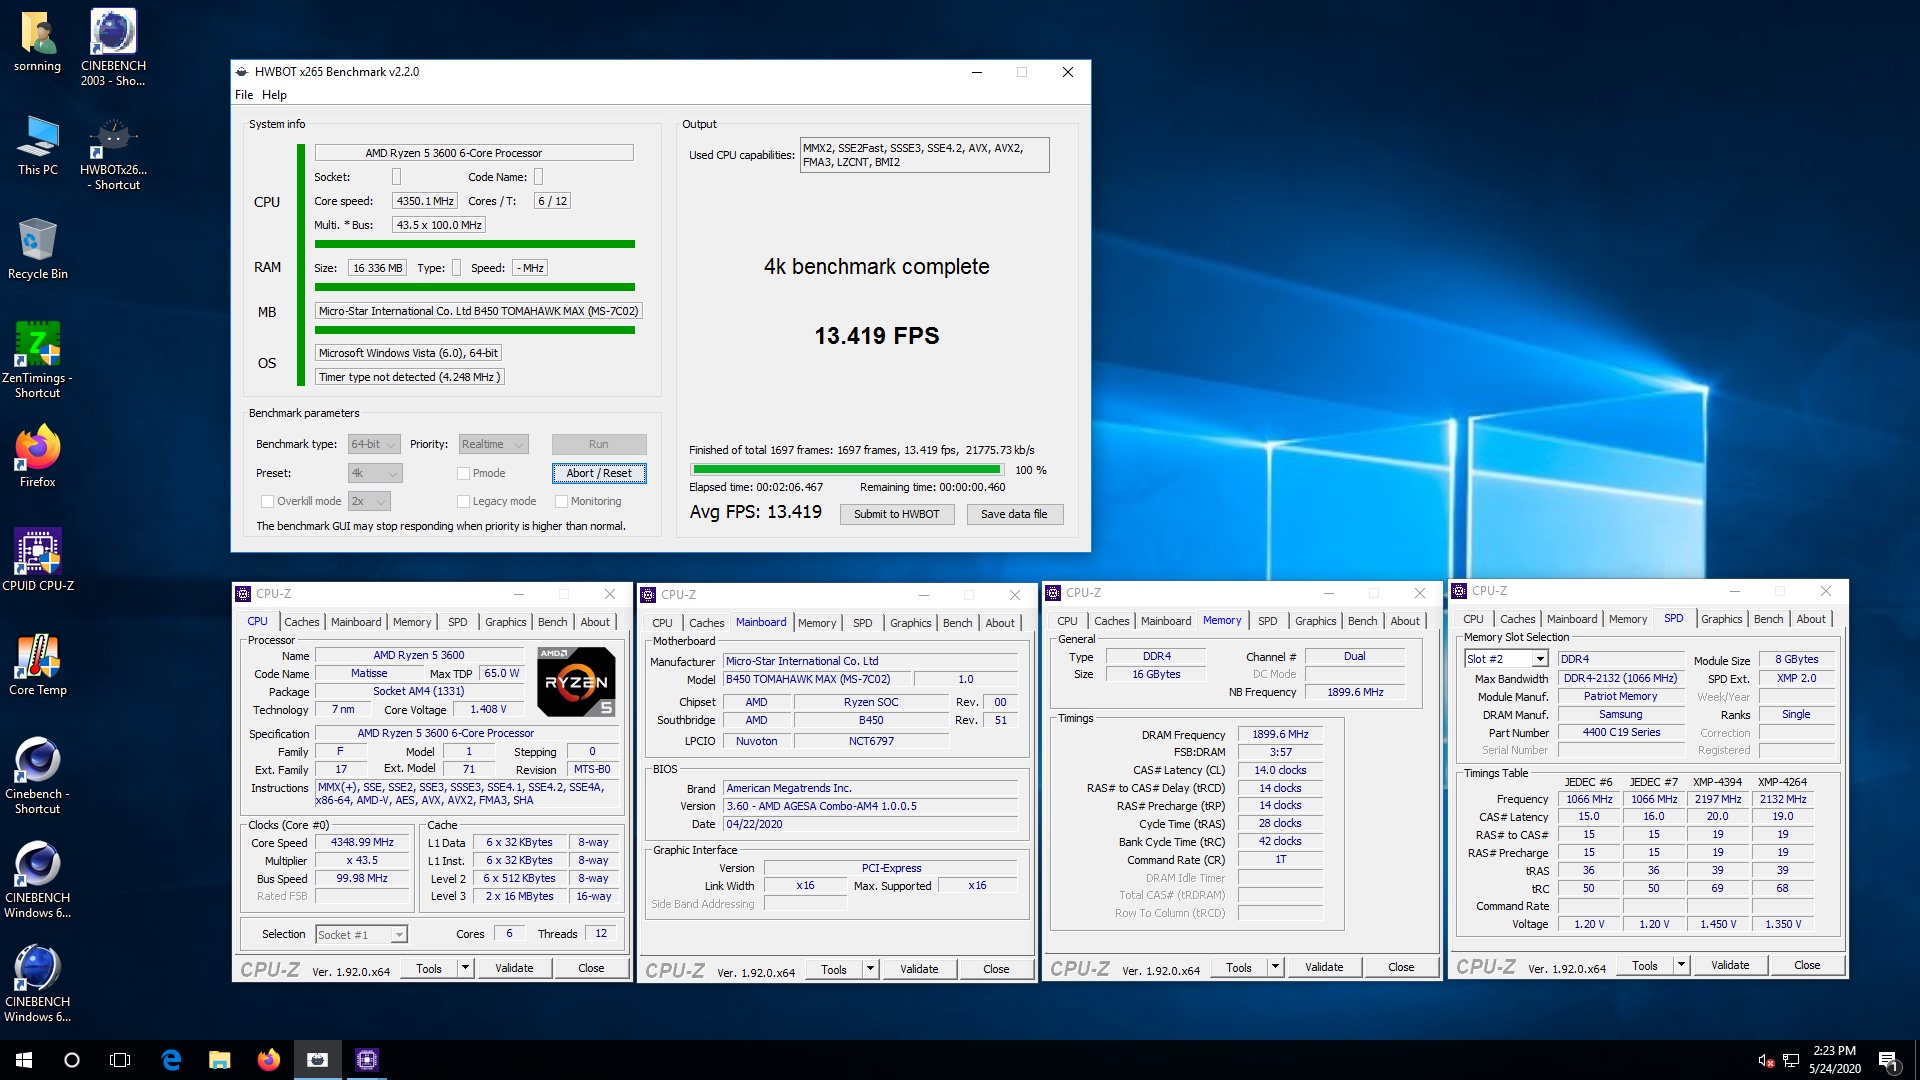Open the Priority Realtime dropdown
Viewport: 1920px width, 1080px height.
[493, 444]
